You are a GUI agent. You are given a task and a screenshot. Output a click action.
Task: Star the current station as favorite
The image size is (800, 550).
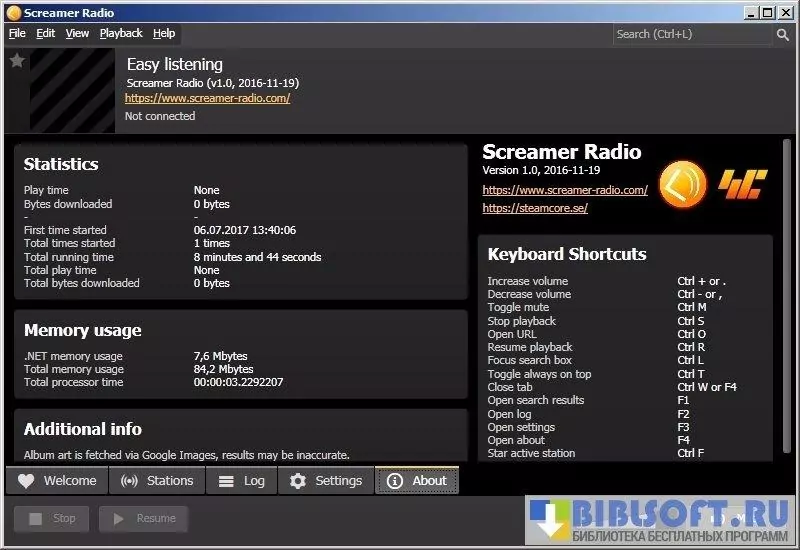(16, 61)
